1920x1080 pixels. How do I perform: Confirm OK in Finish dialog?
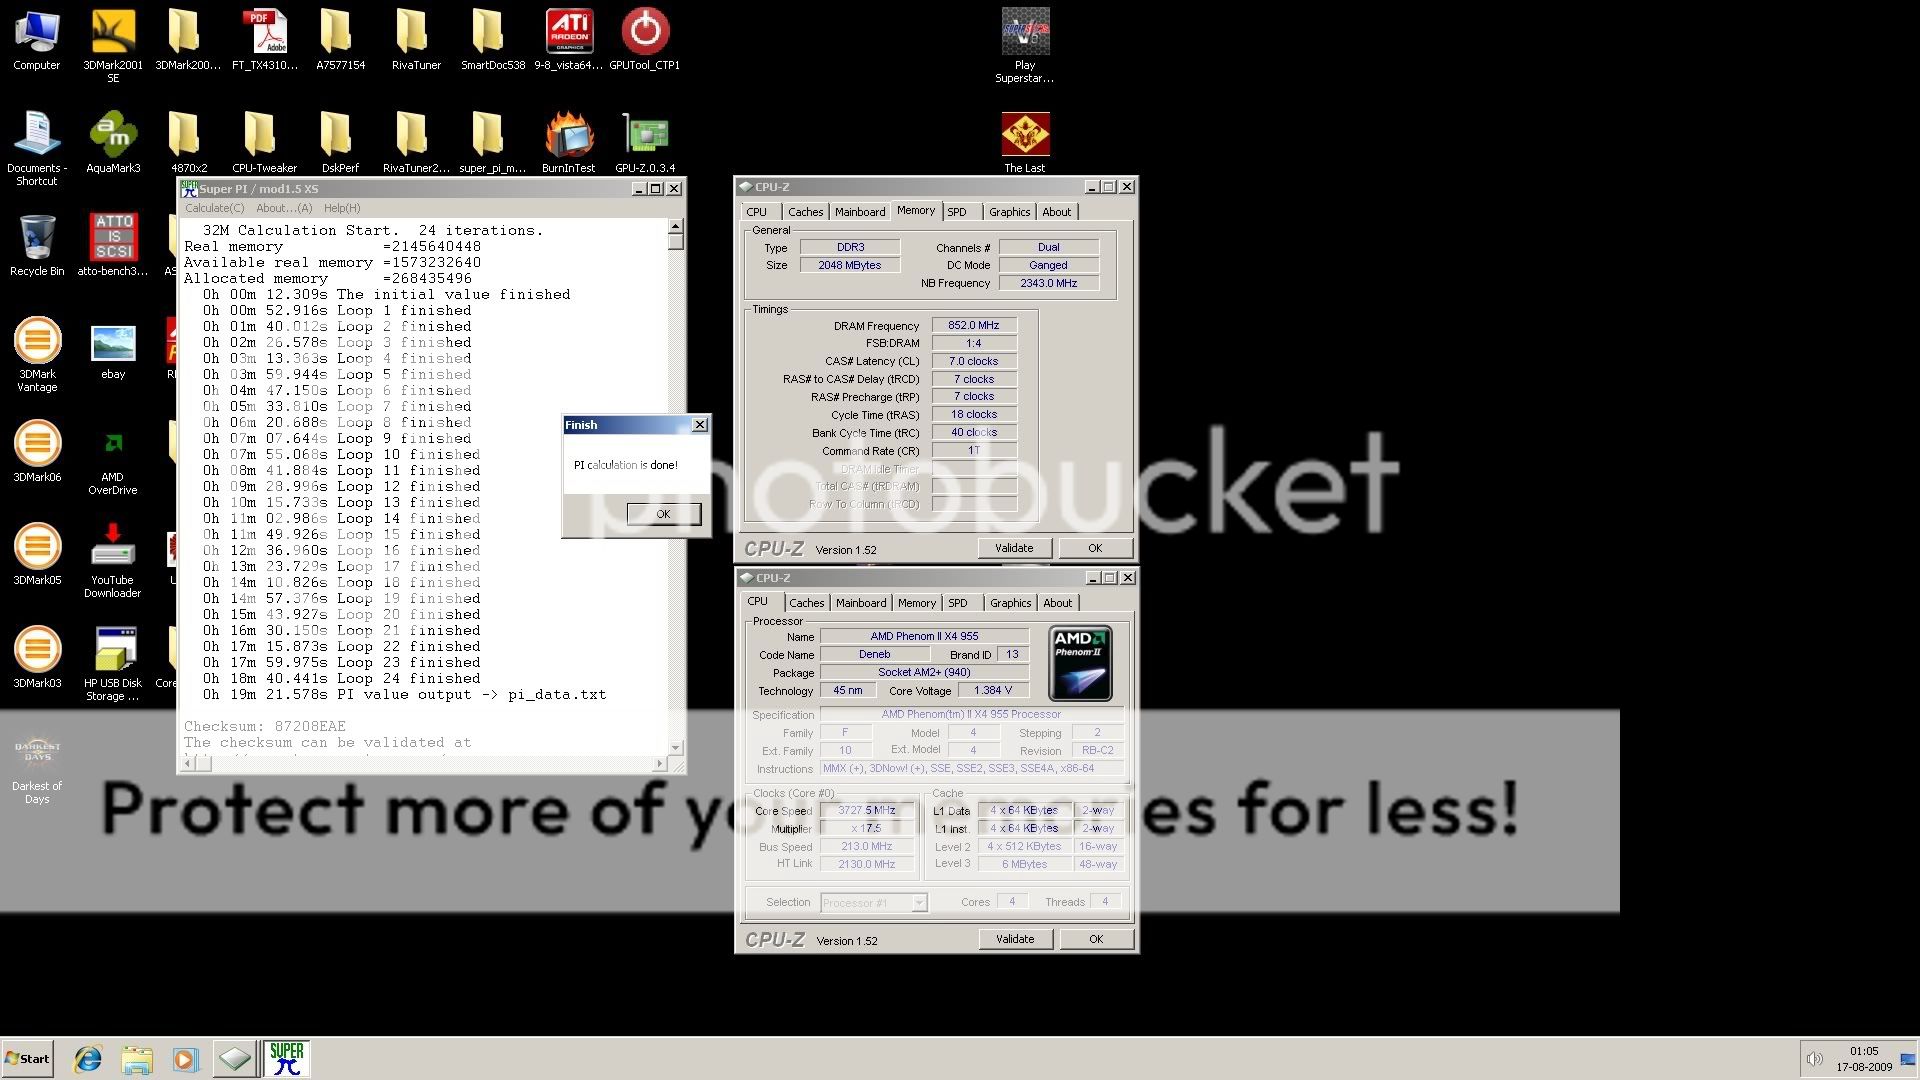pos(663,514)
